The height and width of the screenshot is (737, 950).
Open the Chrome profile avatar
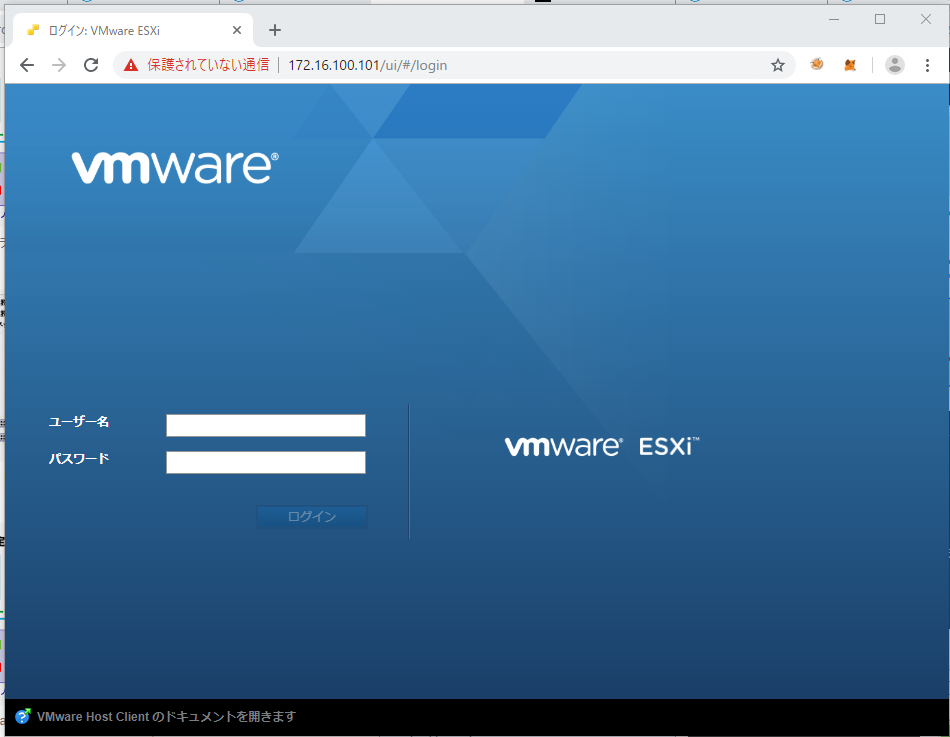click(895, 65)
